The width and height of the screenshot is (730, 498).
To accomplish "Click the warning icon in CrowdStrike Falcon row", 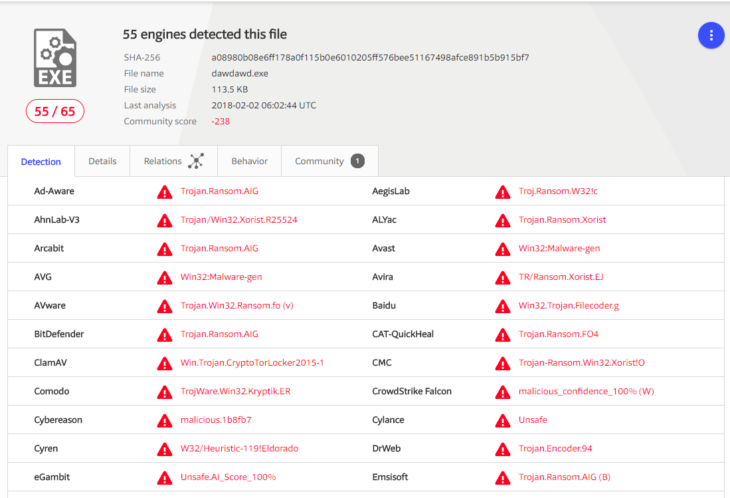I will tap(502, 392).
